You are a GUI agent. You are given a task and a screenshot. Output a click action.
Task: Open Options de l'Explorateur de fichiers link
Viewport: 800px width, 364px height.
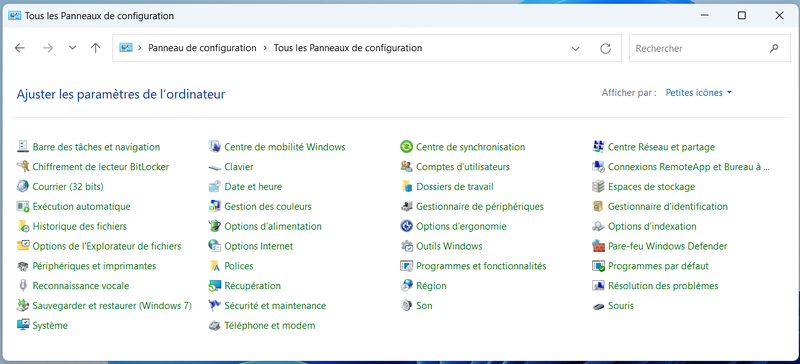click(x=107, y=246)
